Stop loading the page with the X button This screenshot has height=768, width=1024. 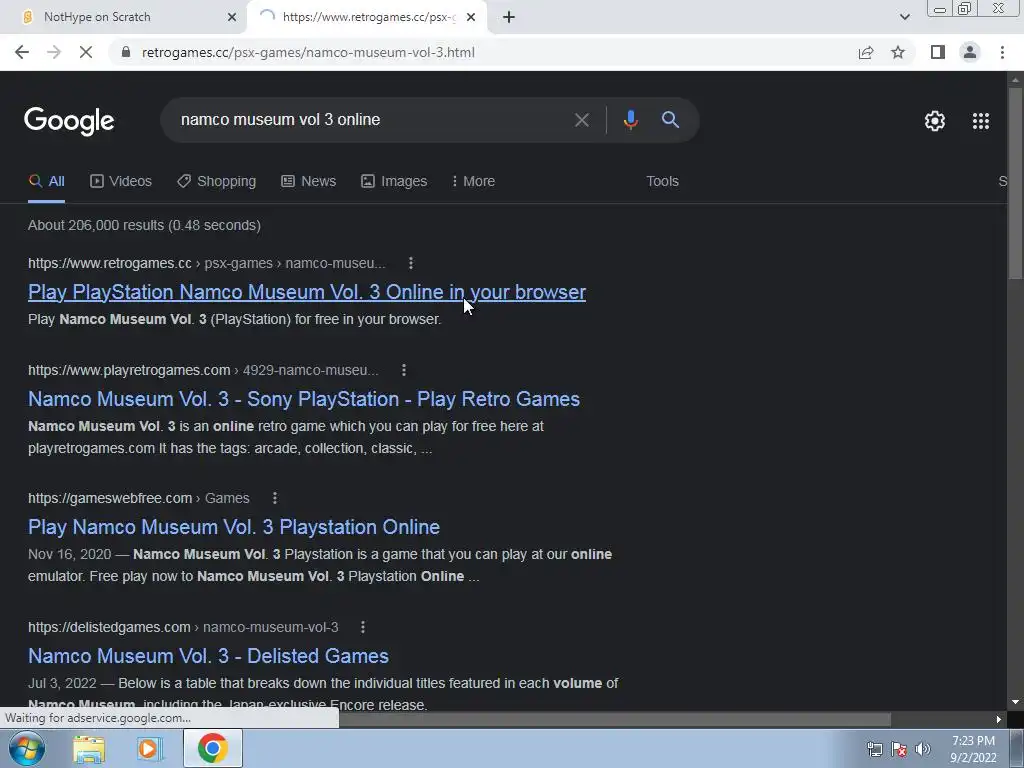coord(86,52)
